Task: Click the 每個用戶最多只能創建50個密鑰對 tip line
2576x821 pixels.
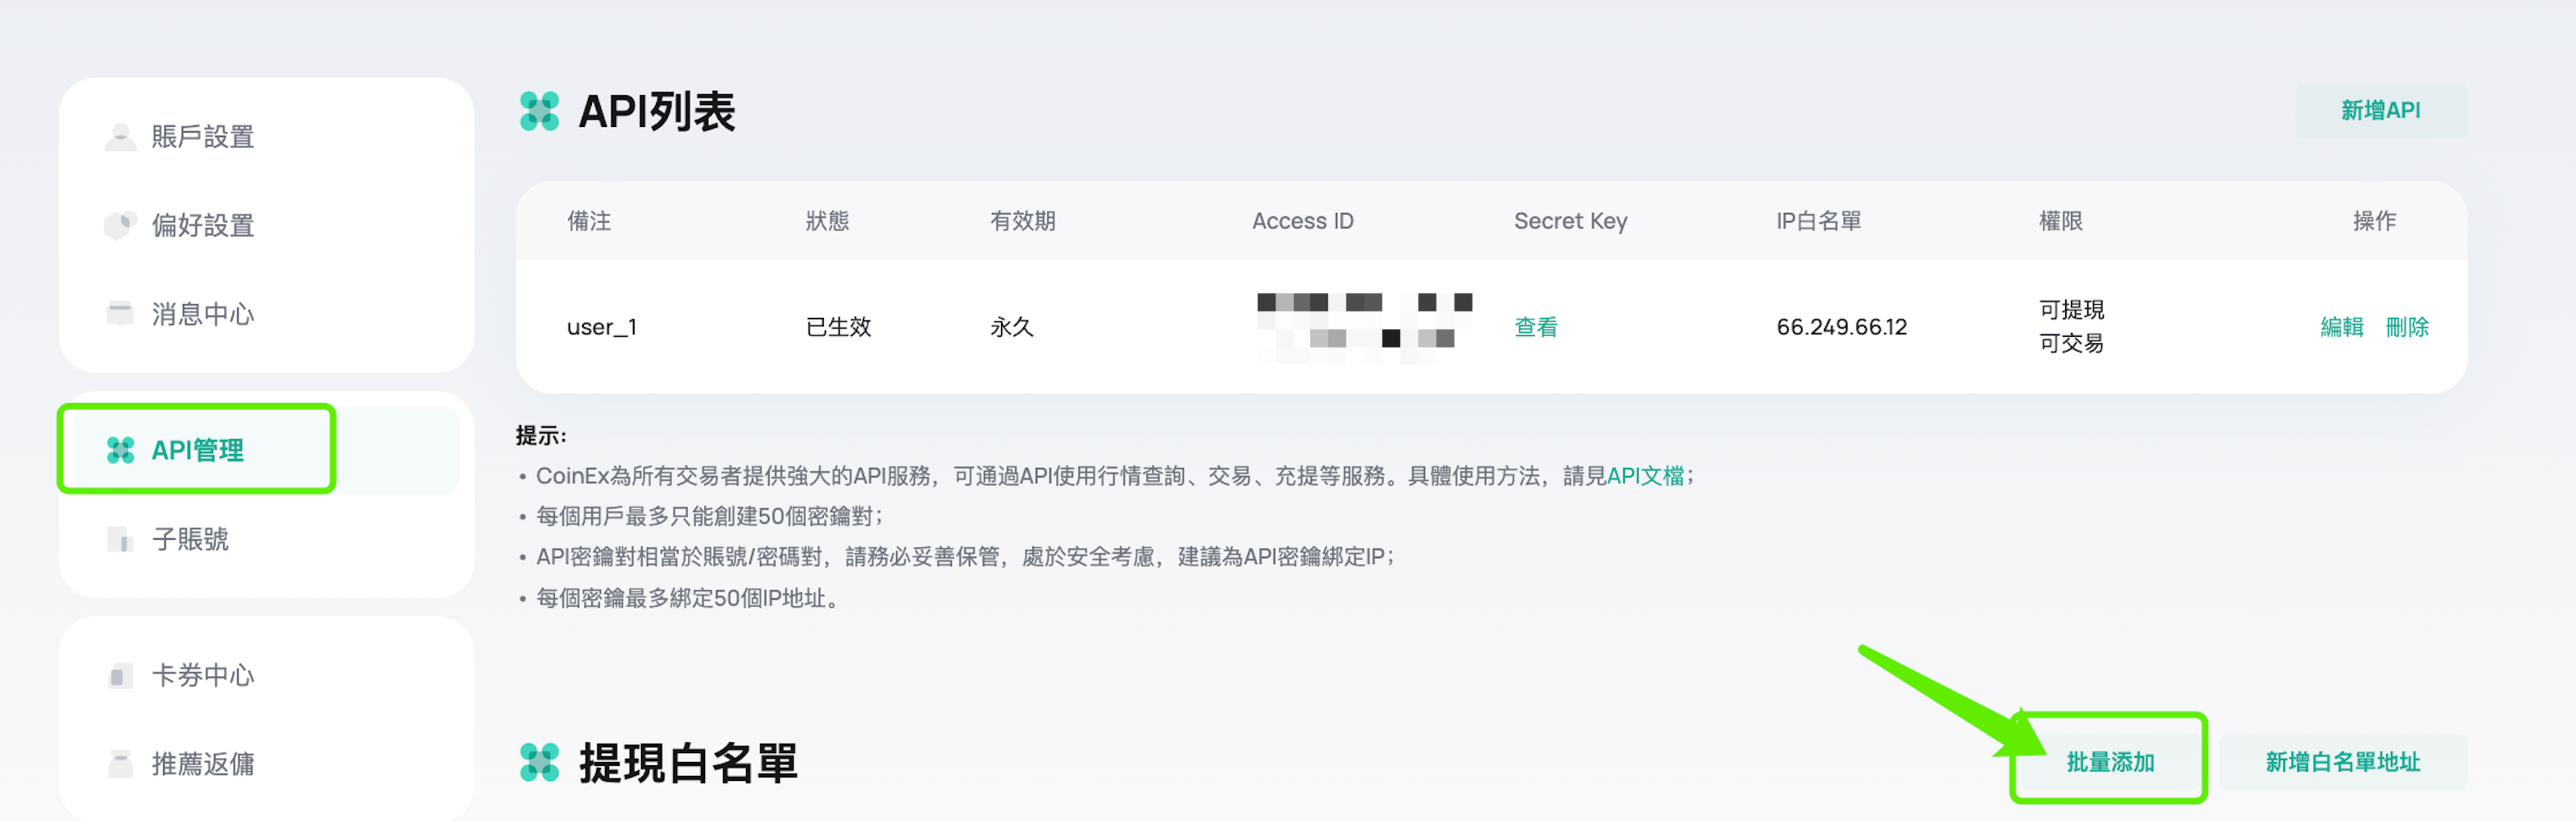Action: click(709, 517)
